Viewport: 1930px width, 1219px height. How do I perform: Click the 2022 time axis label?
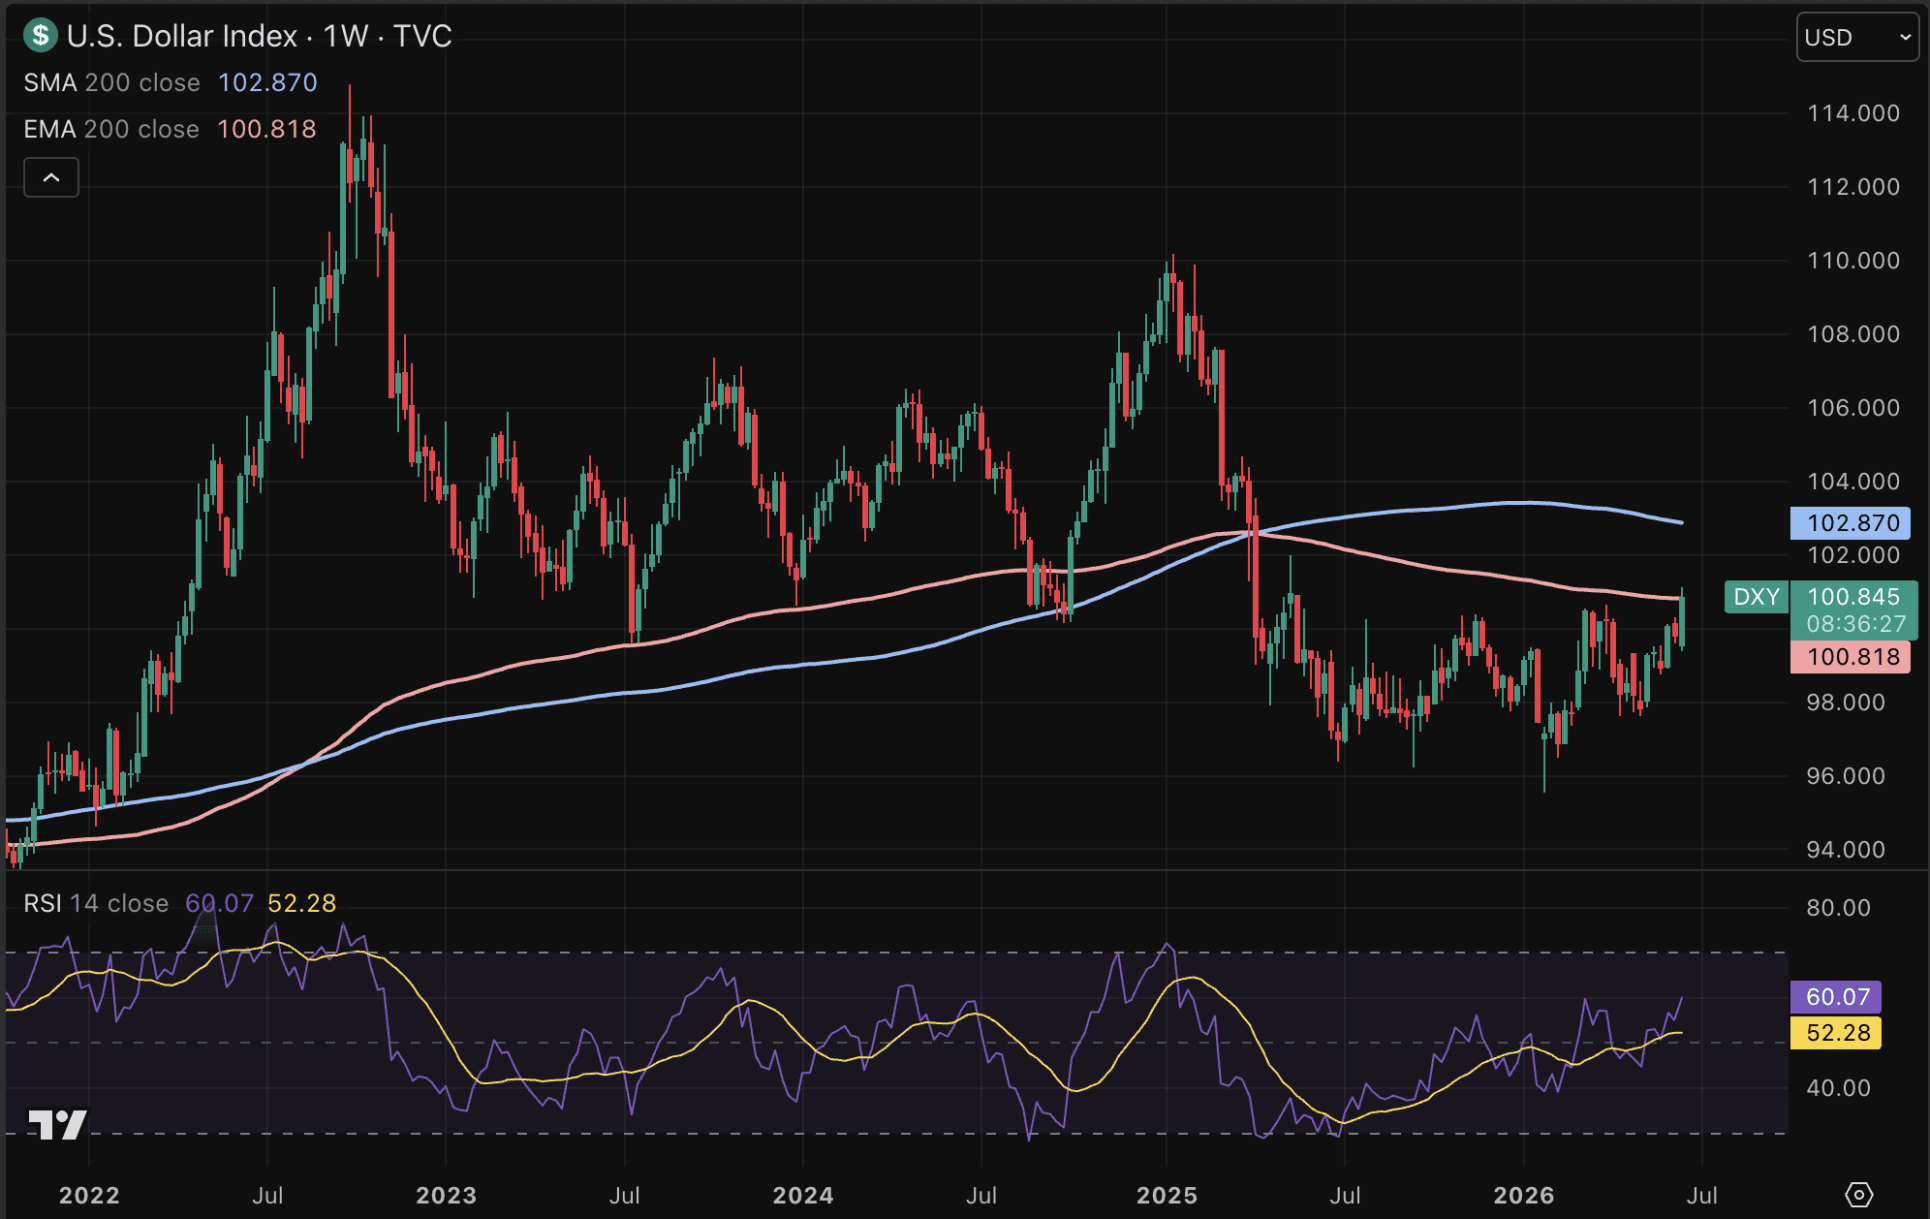(x=89, y=1195)
